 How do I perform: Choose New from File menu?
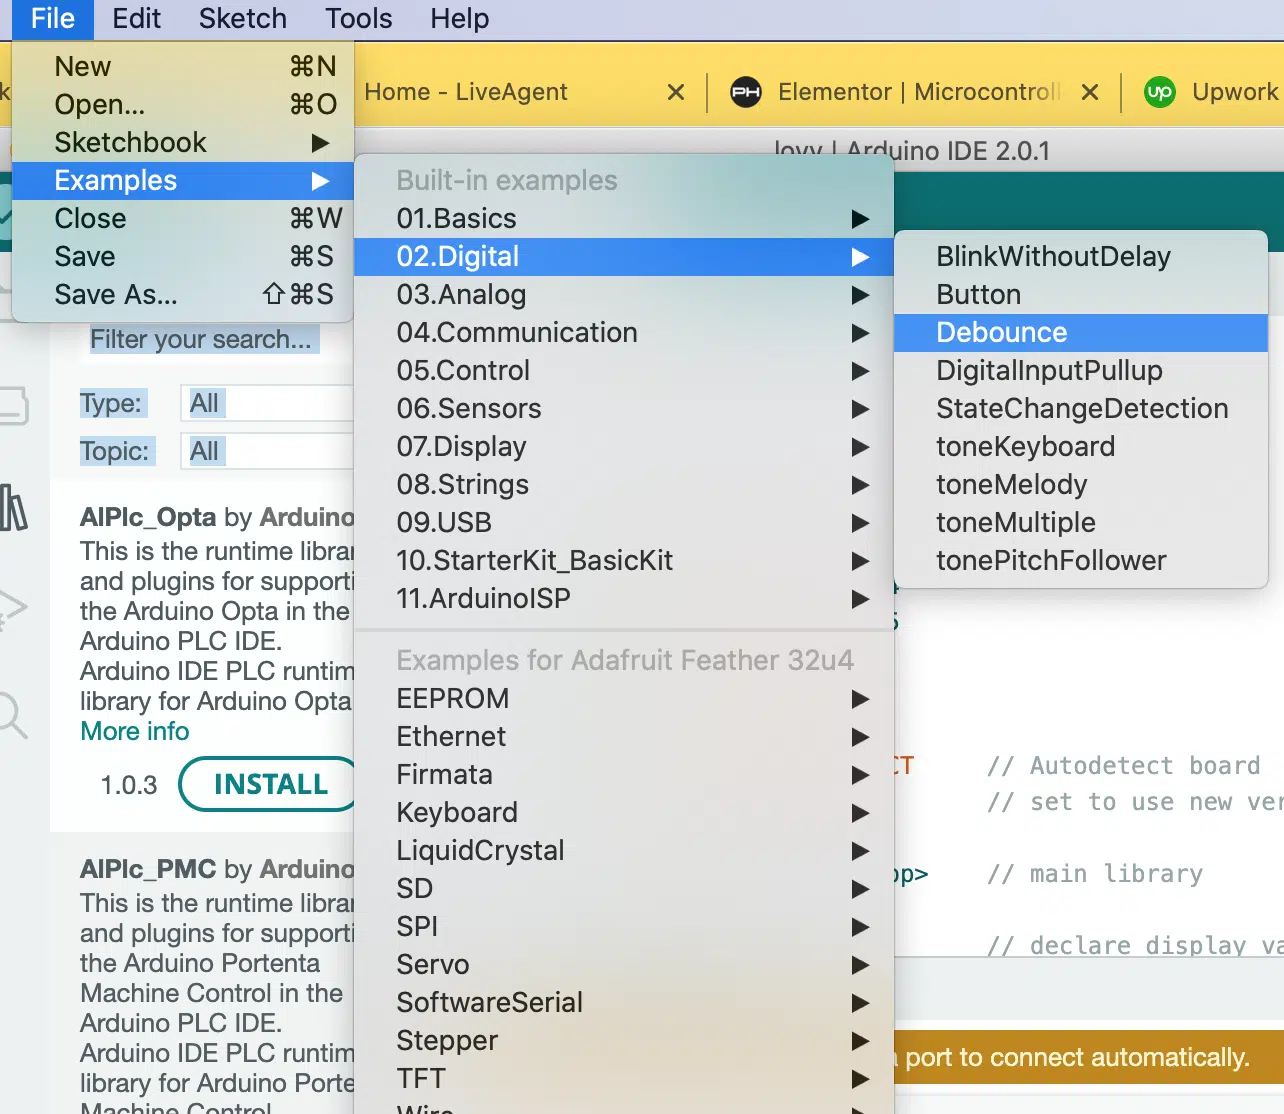[x=183, y=67]
